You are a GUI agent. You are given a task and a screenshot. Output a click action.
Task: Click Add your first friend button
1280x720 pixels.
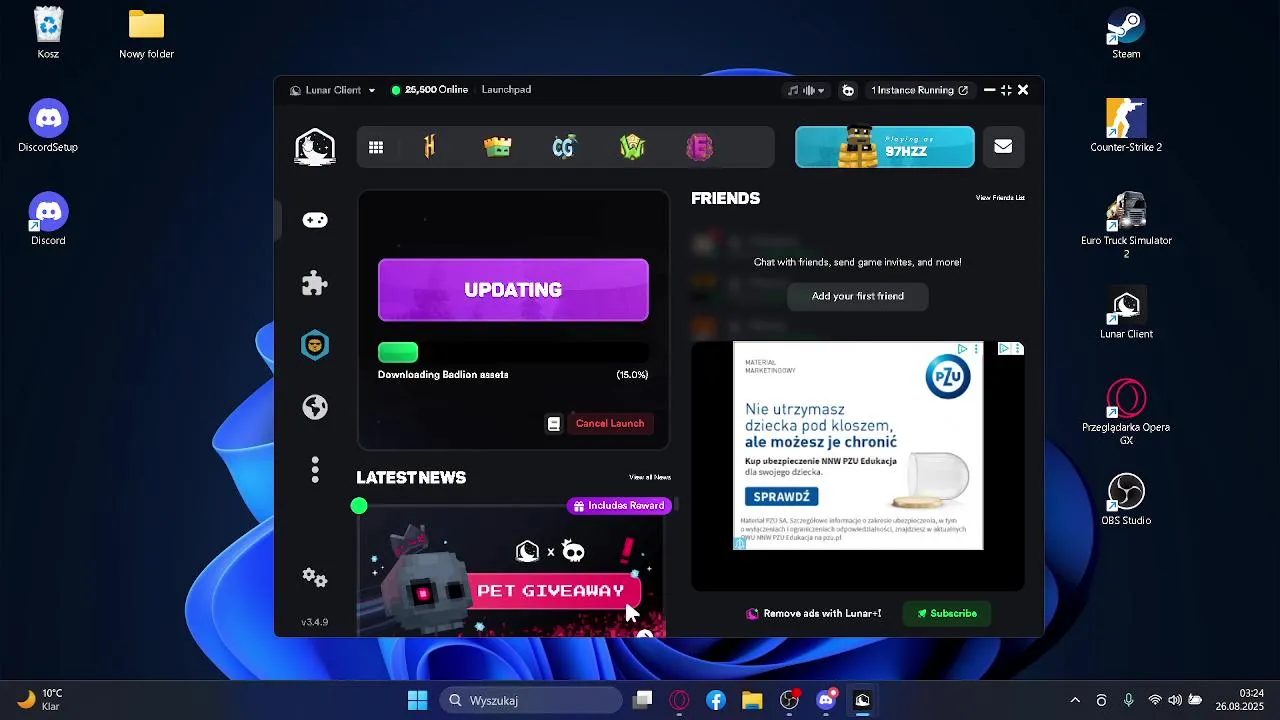(858, 296)
